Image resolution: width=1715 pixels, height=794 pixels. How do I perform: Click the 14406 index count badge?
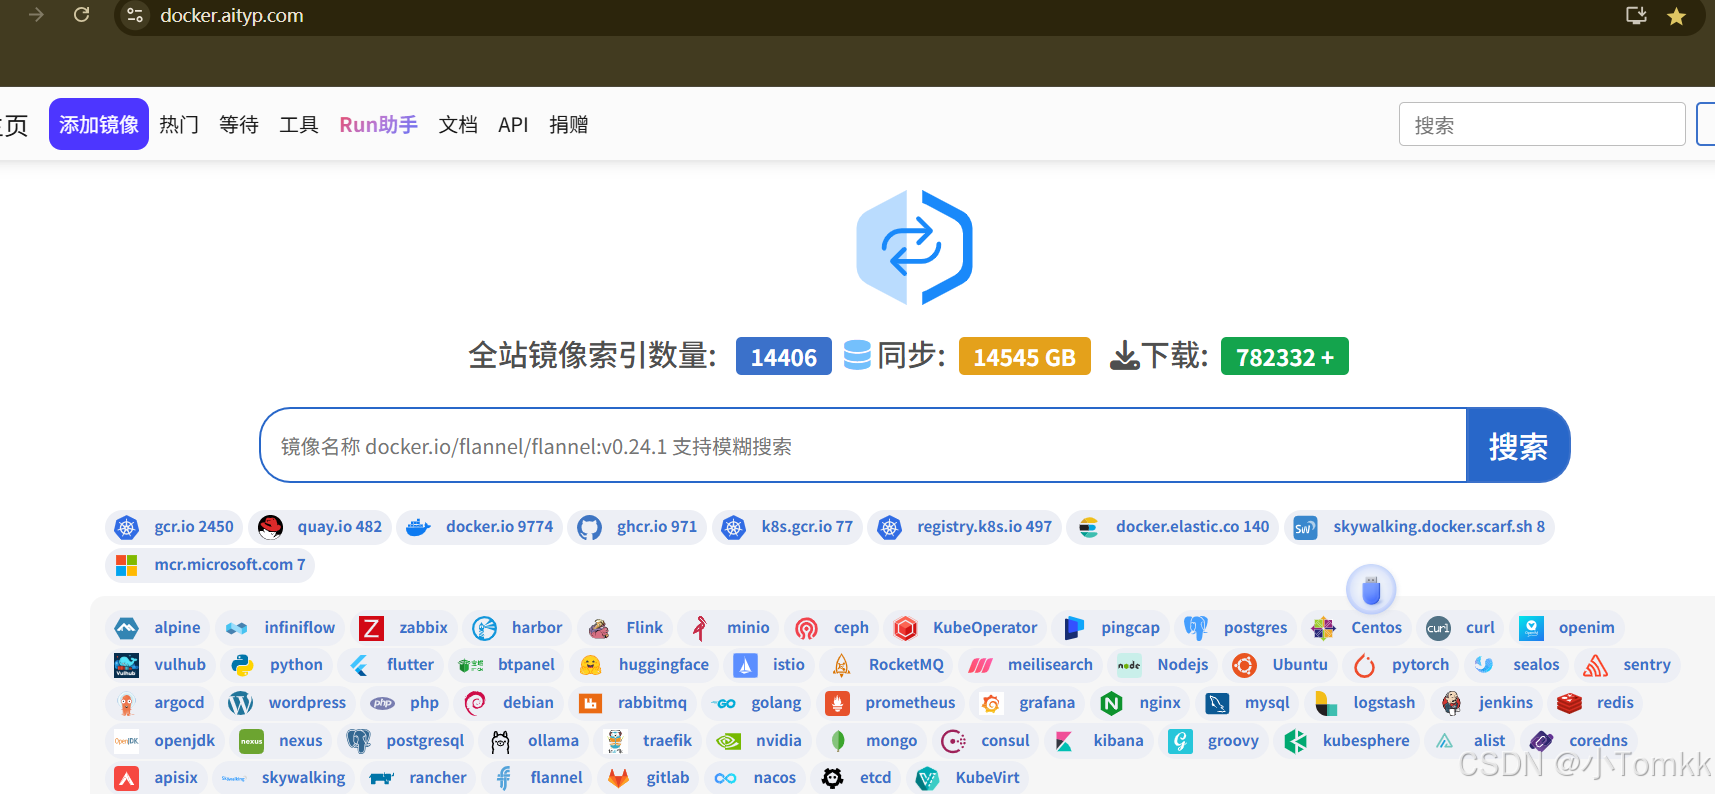[x=784, y=357]
